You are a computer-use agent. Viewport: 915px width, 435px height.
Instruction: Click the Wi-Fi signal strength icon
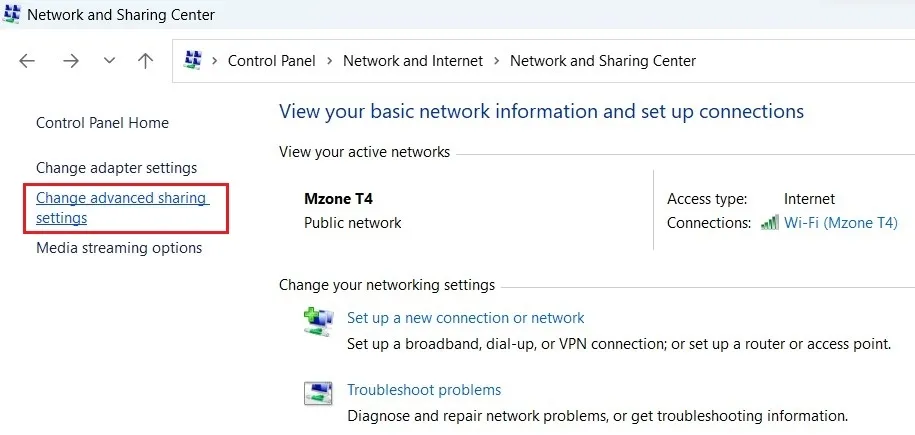[769, 223]
